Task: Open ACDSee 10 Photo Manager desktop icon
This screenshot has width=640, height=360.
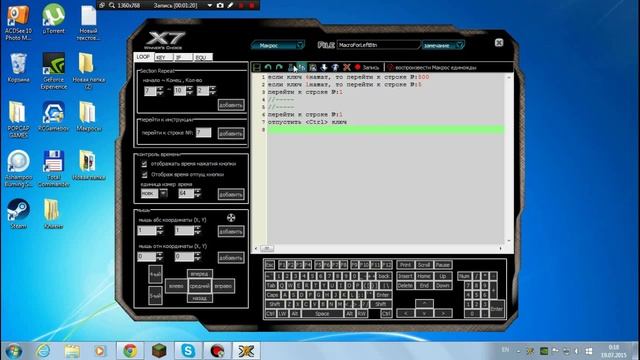Action: pyautogui.click(x=18, y=22)
